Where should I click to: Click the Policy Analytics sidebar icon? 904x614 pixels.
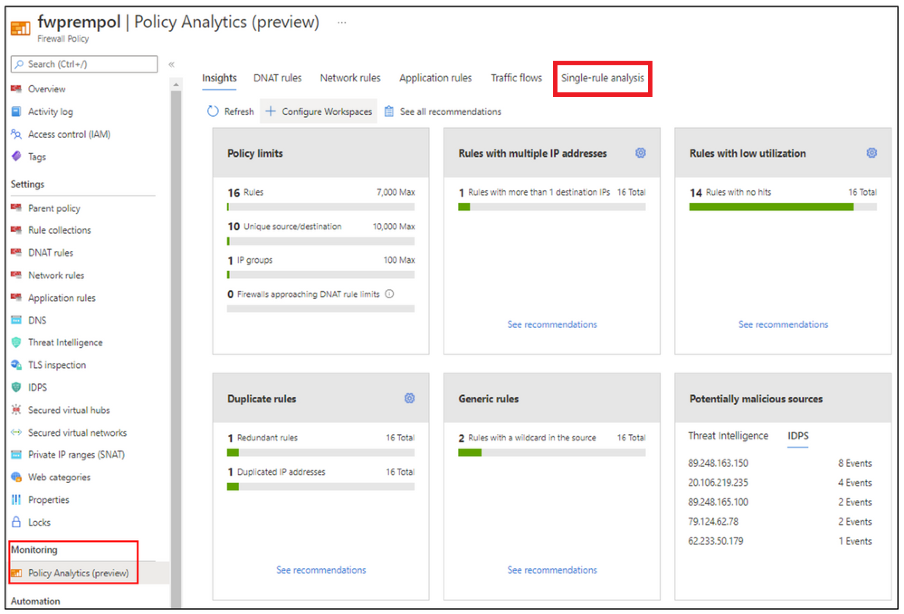[x=16, y=573]
